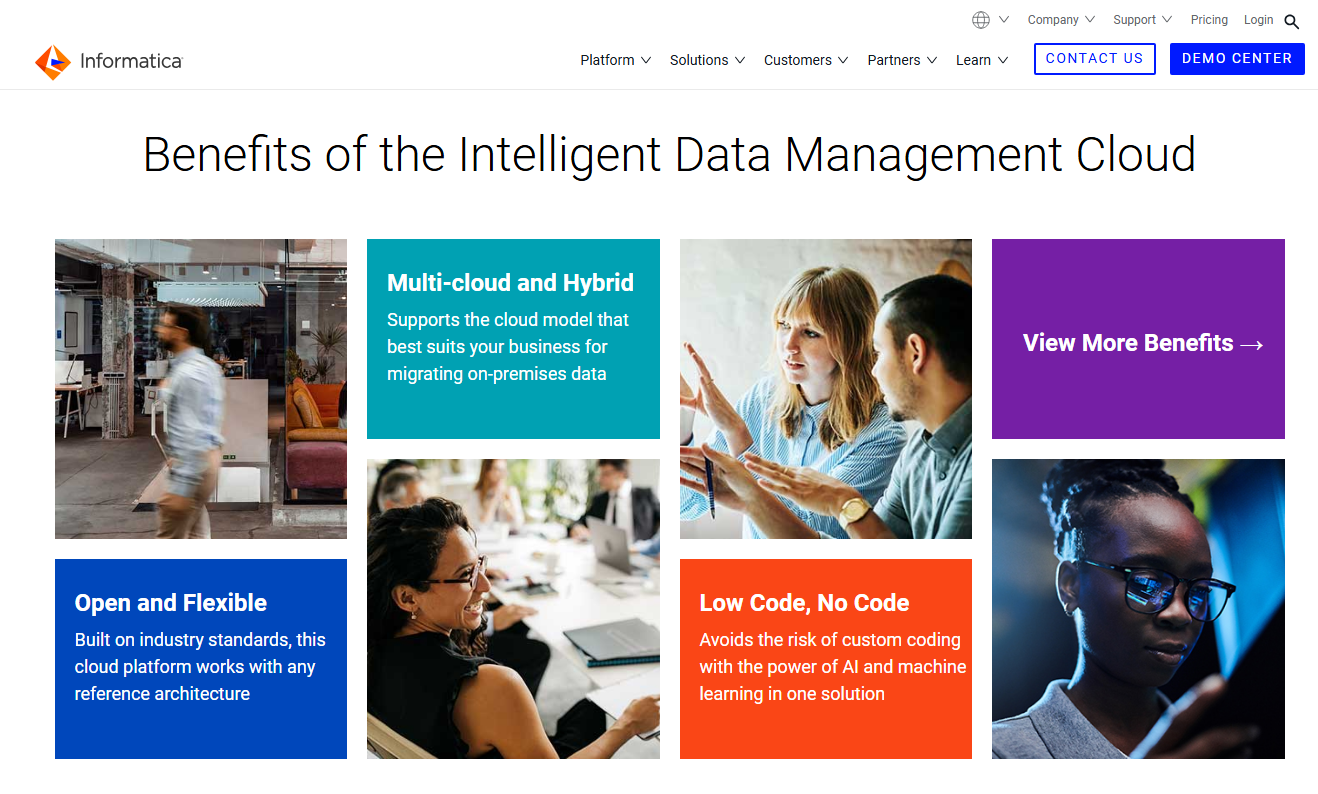Expand the Support dropdown

click(x=1142, y=20)
